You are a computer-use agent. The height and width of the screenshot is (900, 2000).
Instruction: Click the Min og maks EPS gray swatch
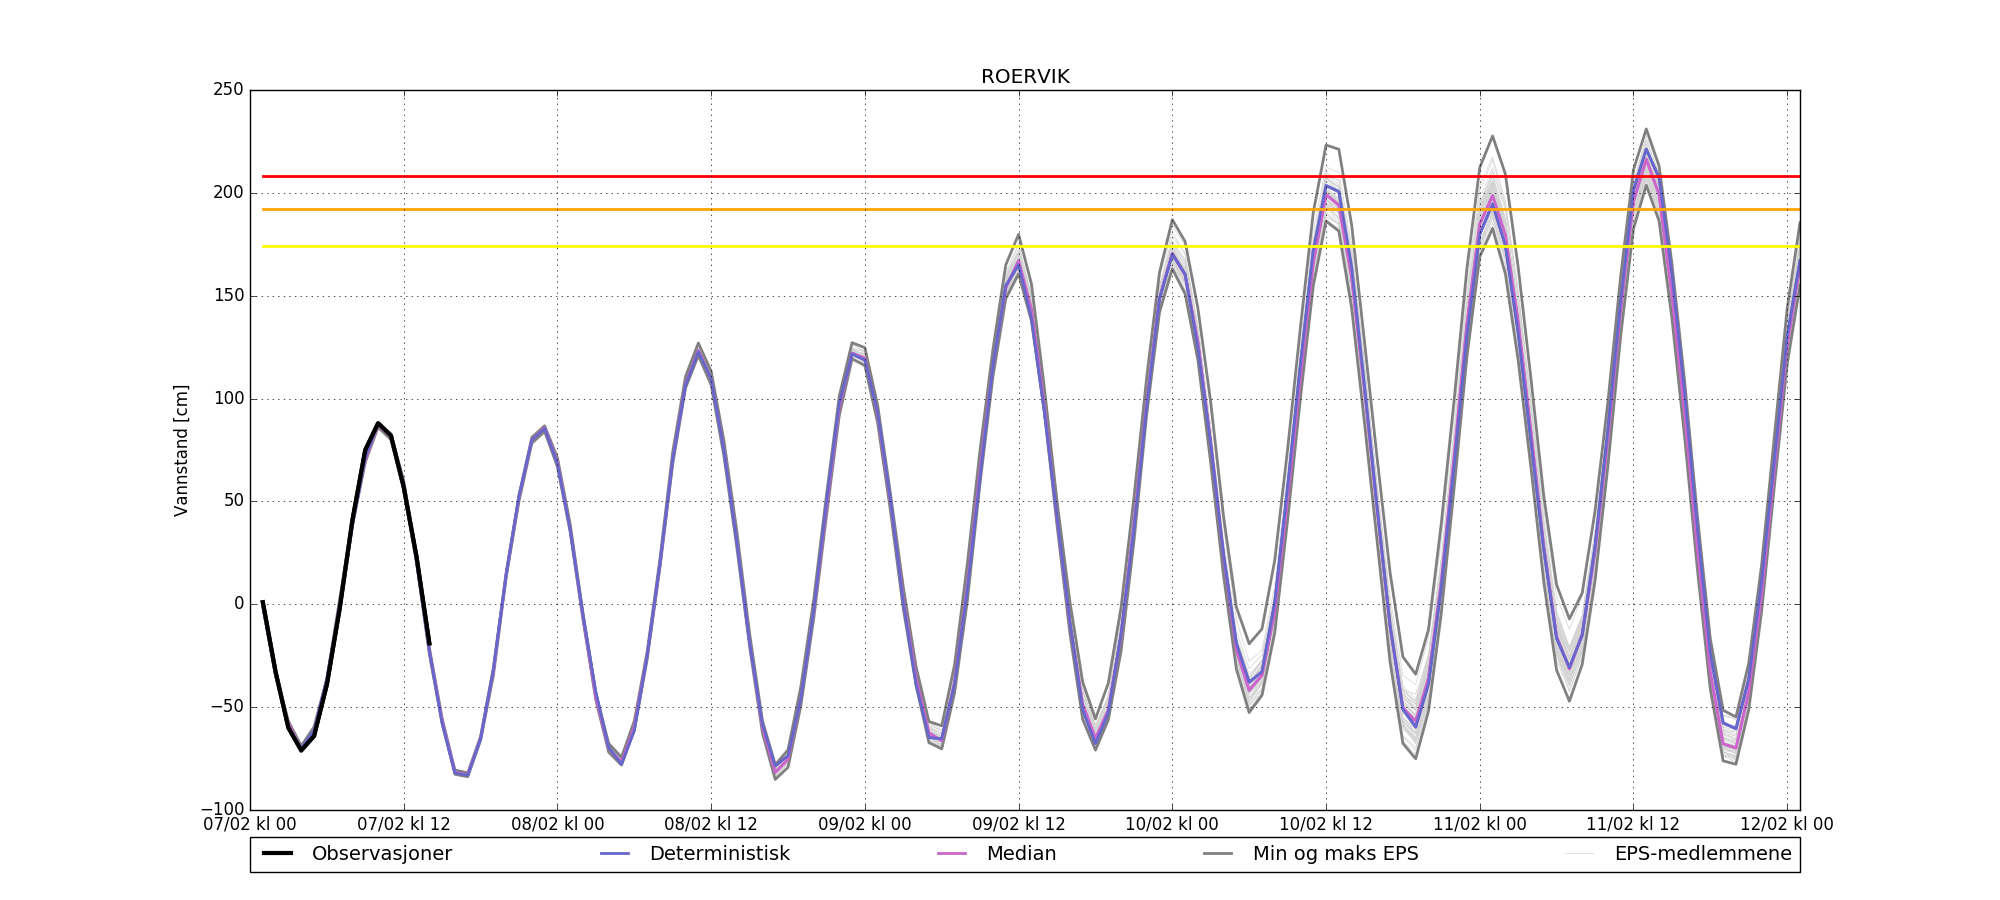[1218, 854]
